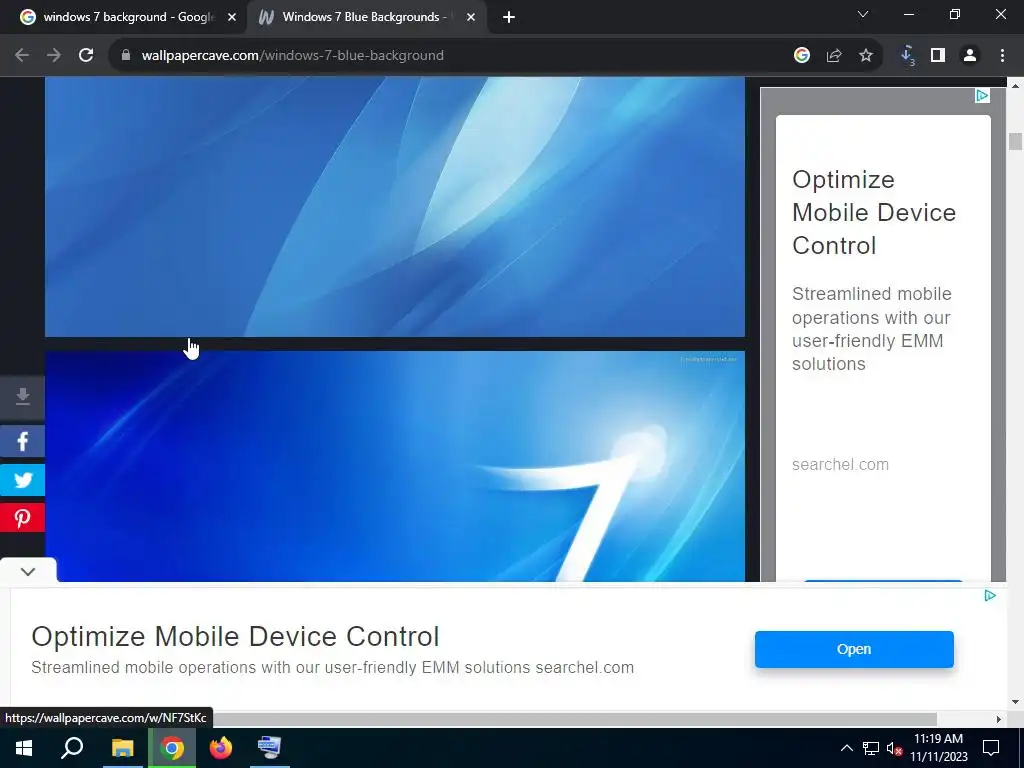Collapse the bottom ad with chevron
The height and width of the screenshot is (768, 1024).
(27, 571)
